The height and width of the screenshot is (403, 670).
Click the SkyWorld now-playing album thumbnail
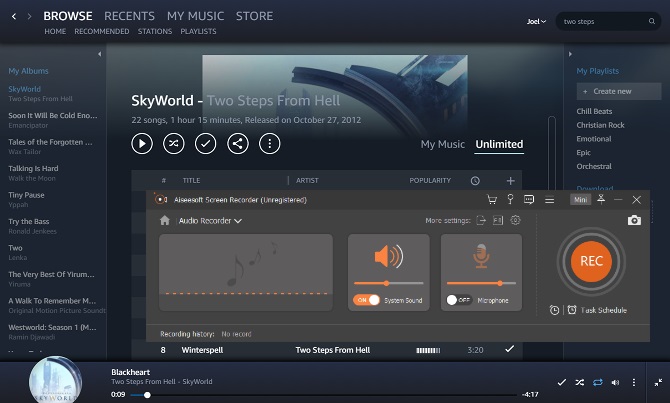click(x=55, y=379)
